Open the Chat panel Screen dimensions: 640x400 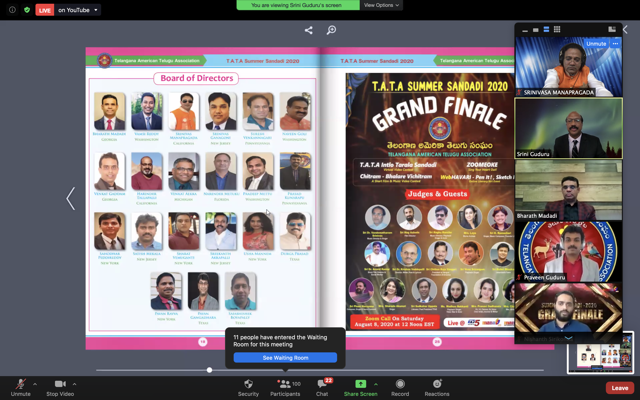[x=322, y=387]
